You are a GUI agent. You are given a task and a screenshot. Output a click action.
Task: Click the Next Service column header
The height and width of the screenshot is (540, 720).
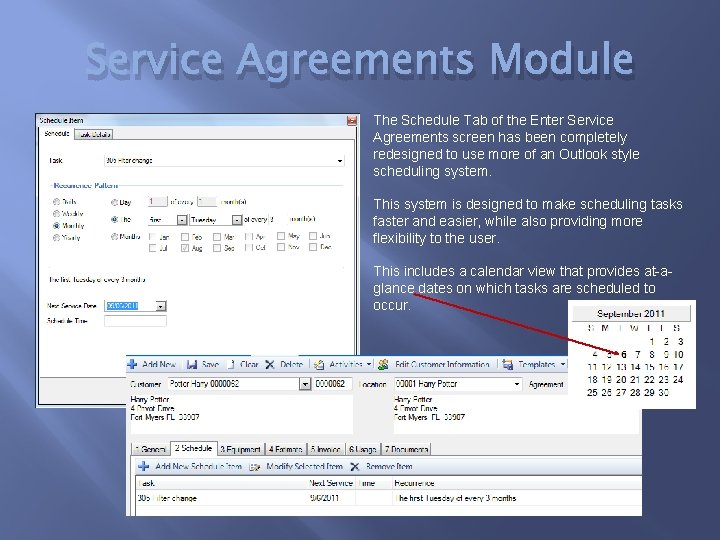(x=331, y=484)
